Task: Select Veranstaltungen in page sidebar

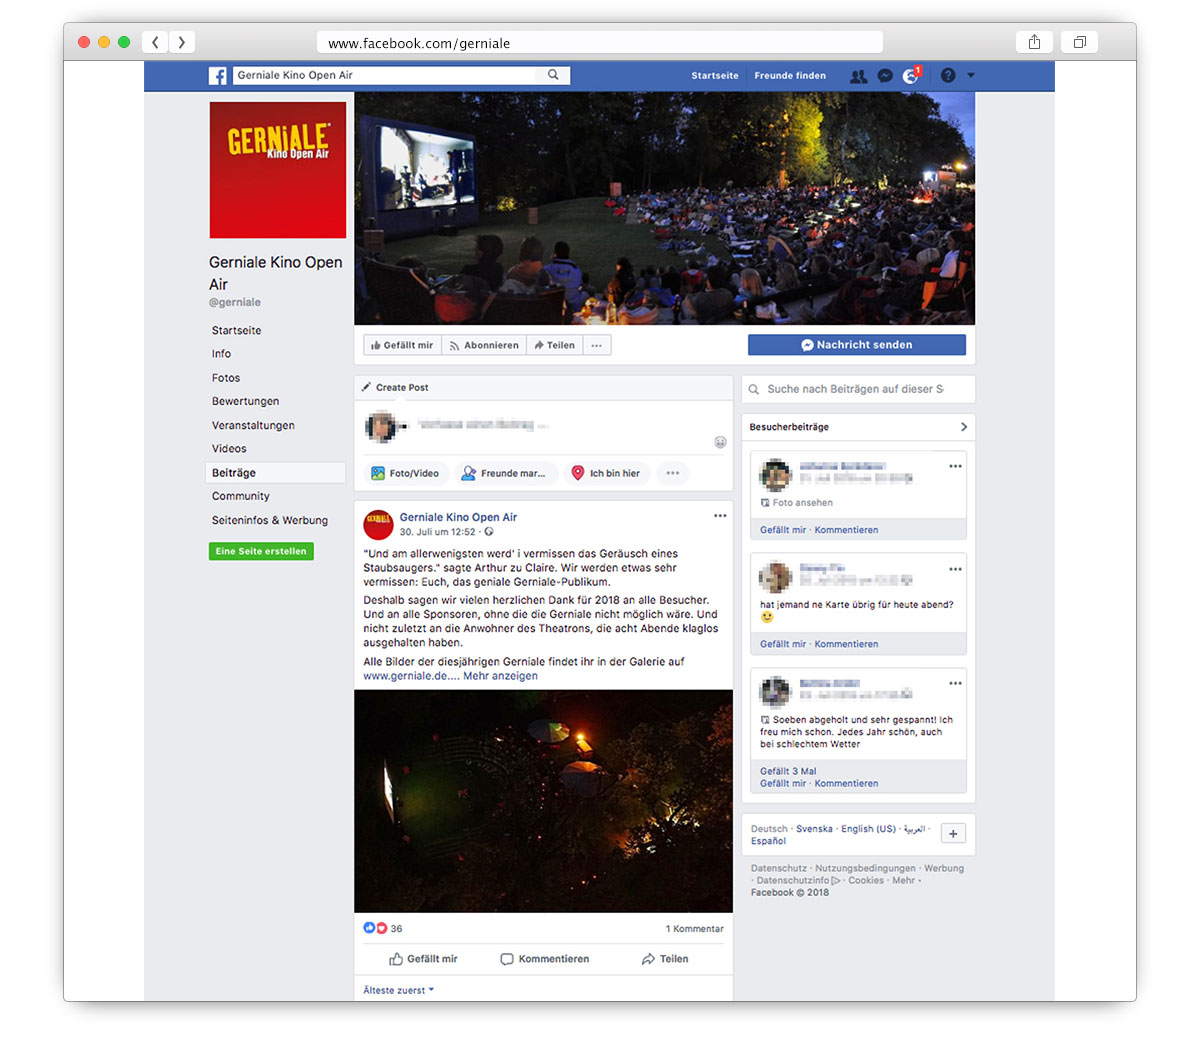Action: coord(253,426)
